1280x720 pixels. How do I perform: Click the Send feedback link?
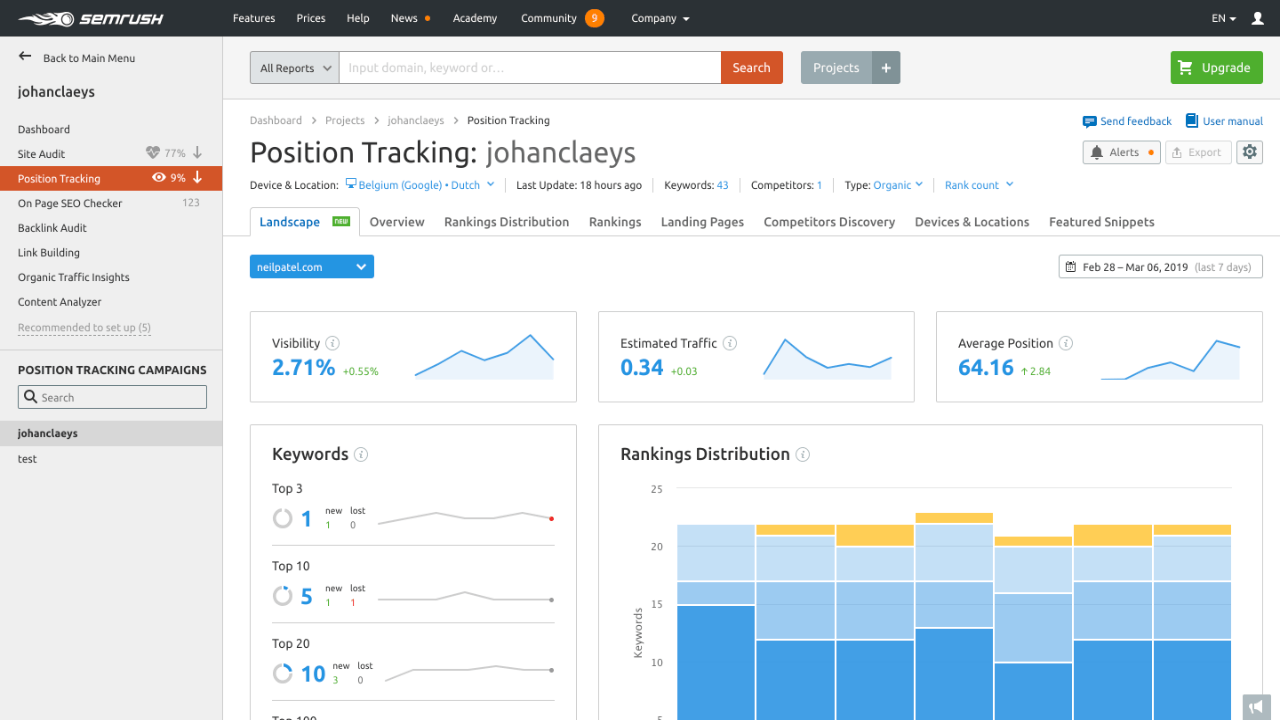pos(1127,121)
